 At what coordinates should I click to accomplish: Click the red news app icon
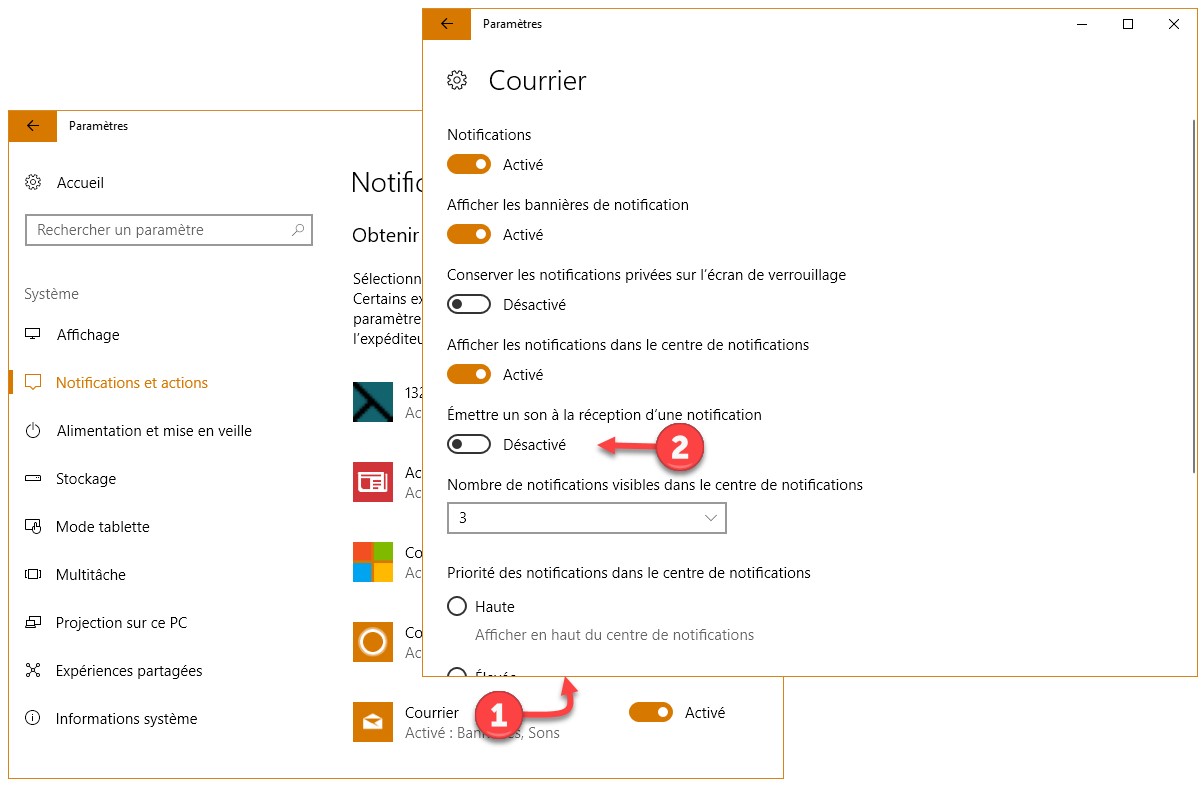[373, 482]
